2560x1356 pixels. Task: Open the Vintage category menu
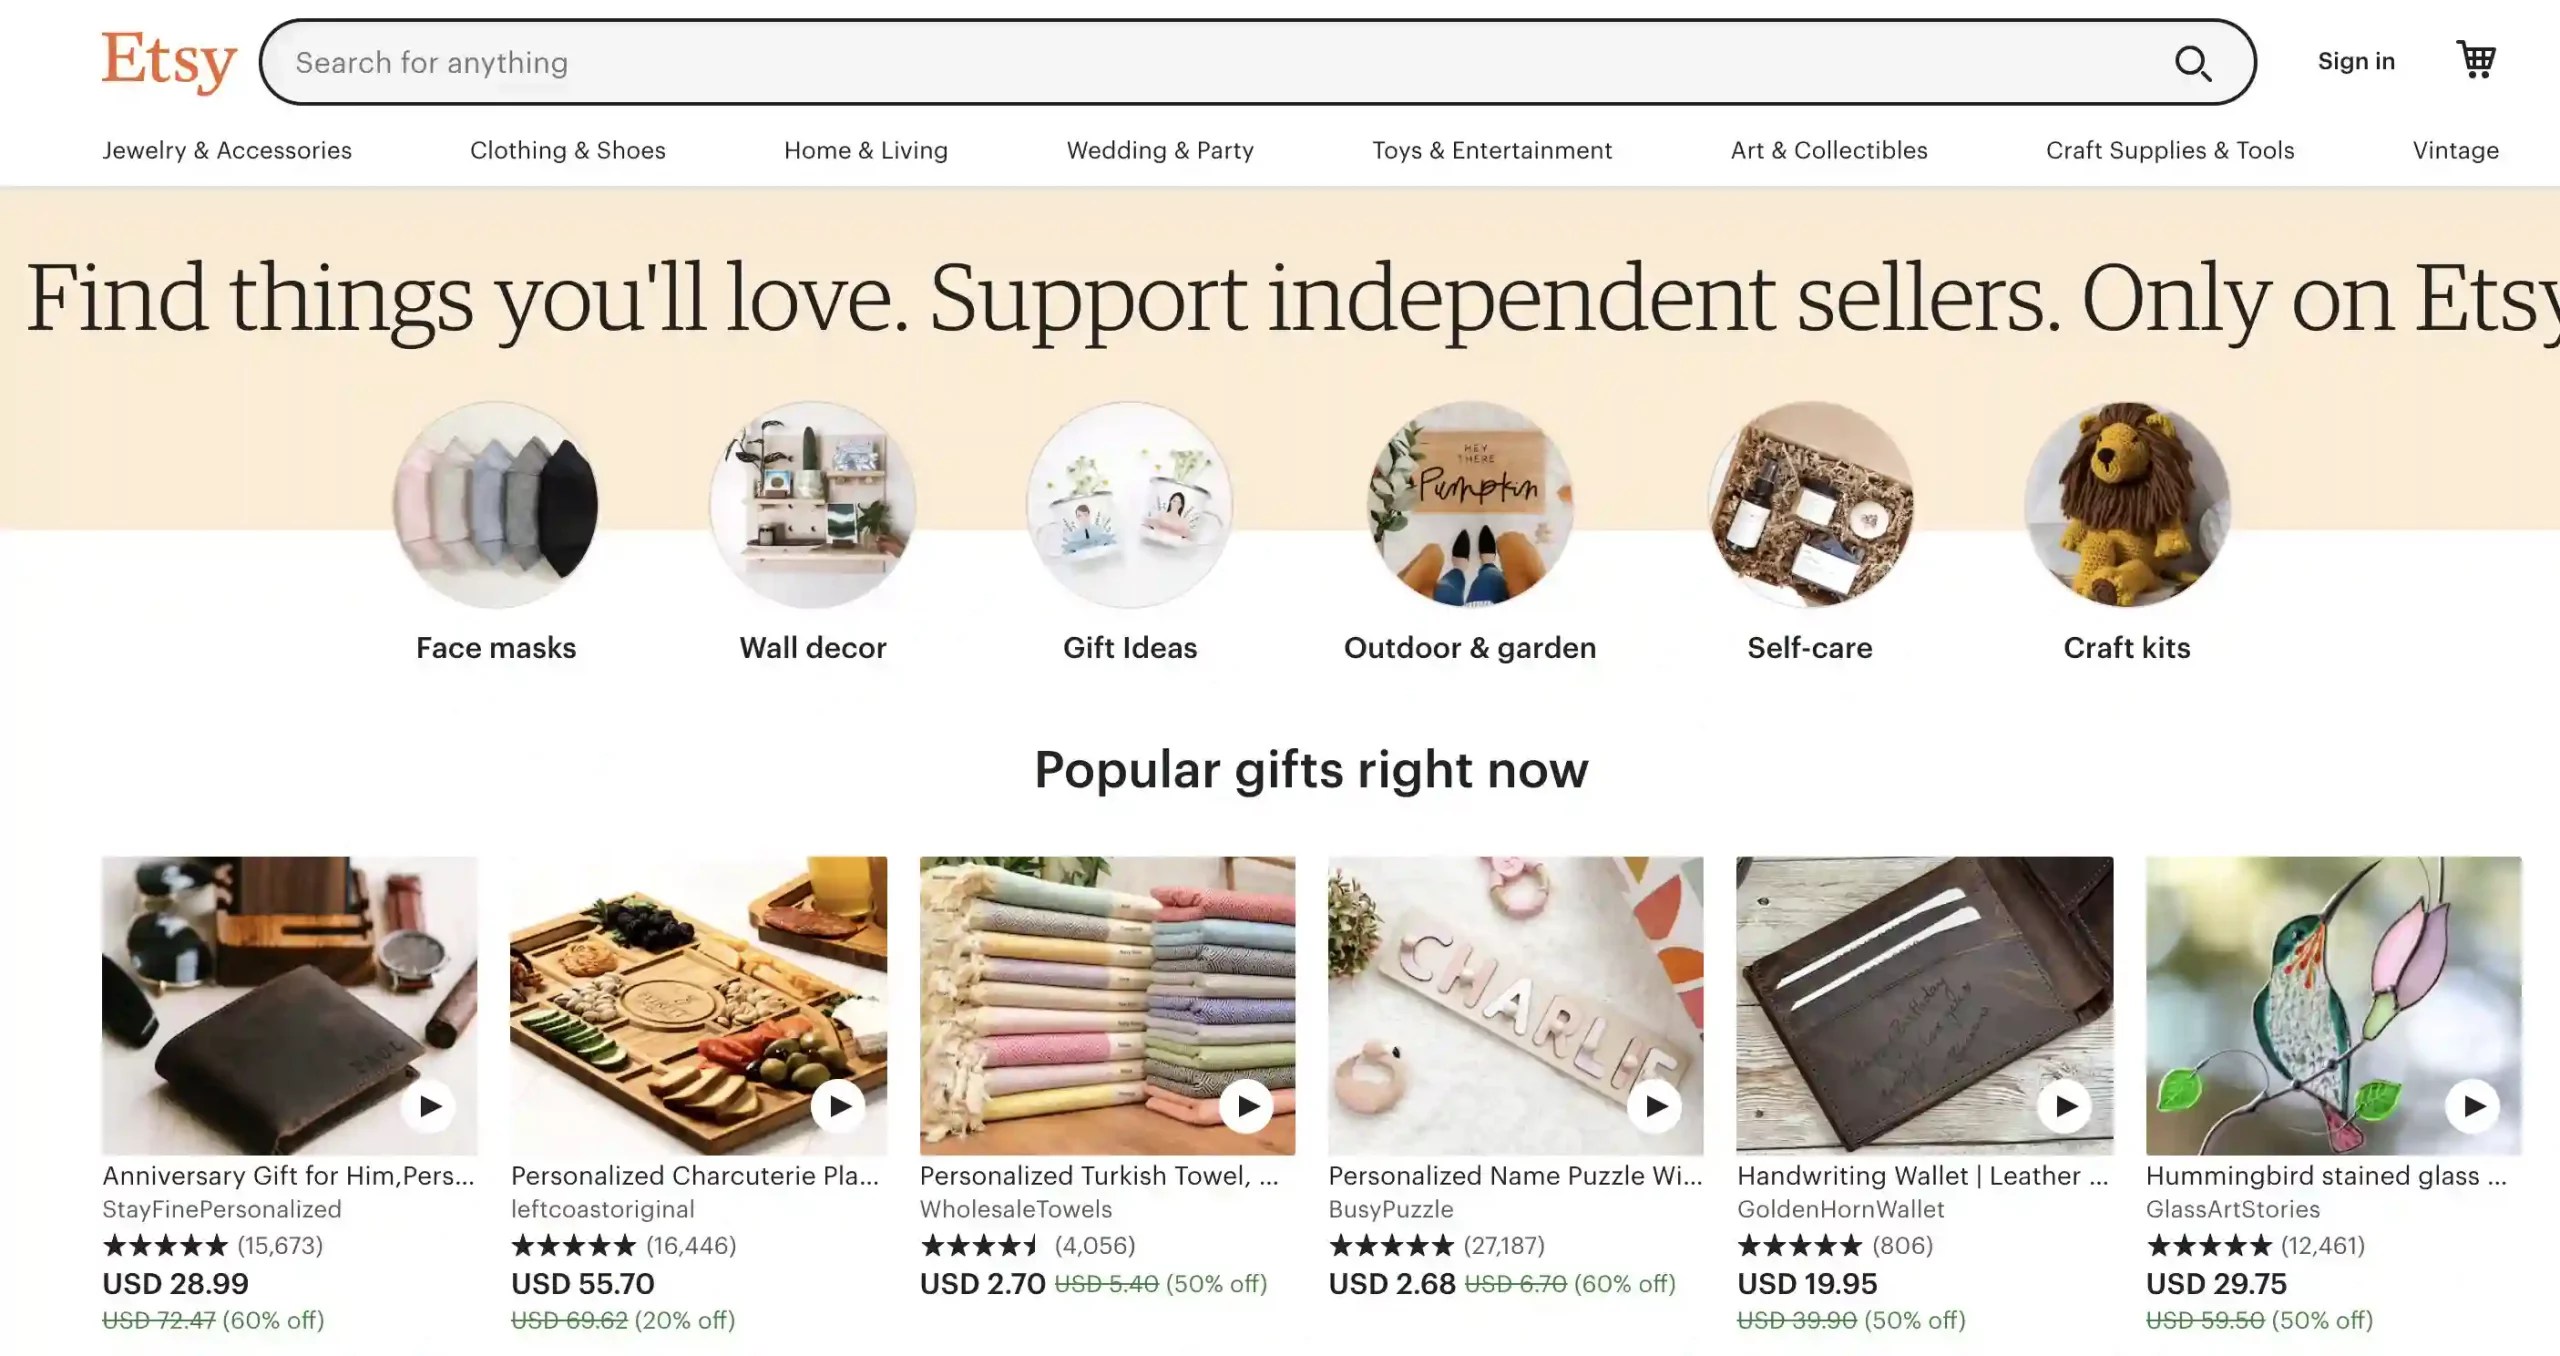[x=2456, y=150]
